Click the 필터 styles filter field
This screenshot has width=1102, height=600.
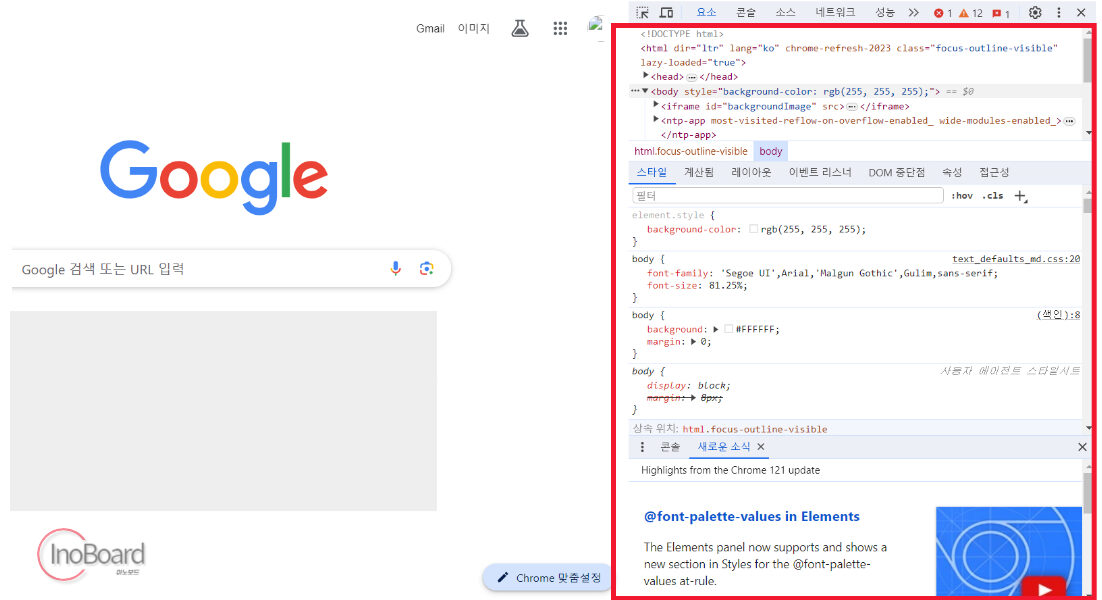(x=787, y=196)
